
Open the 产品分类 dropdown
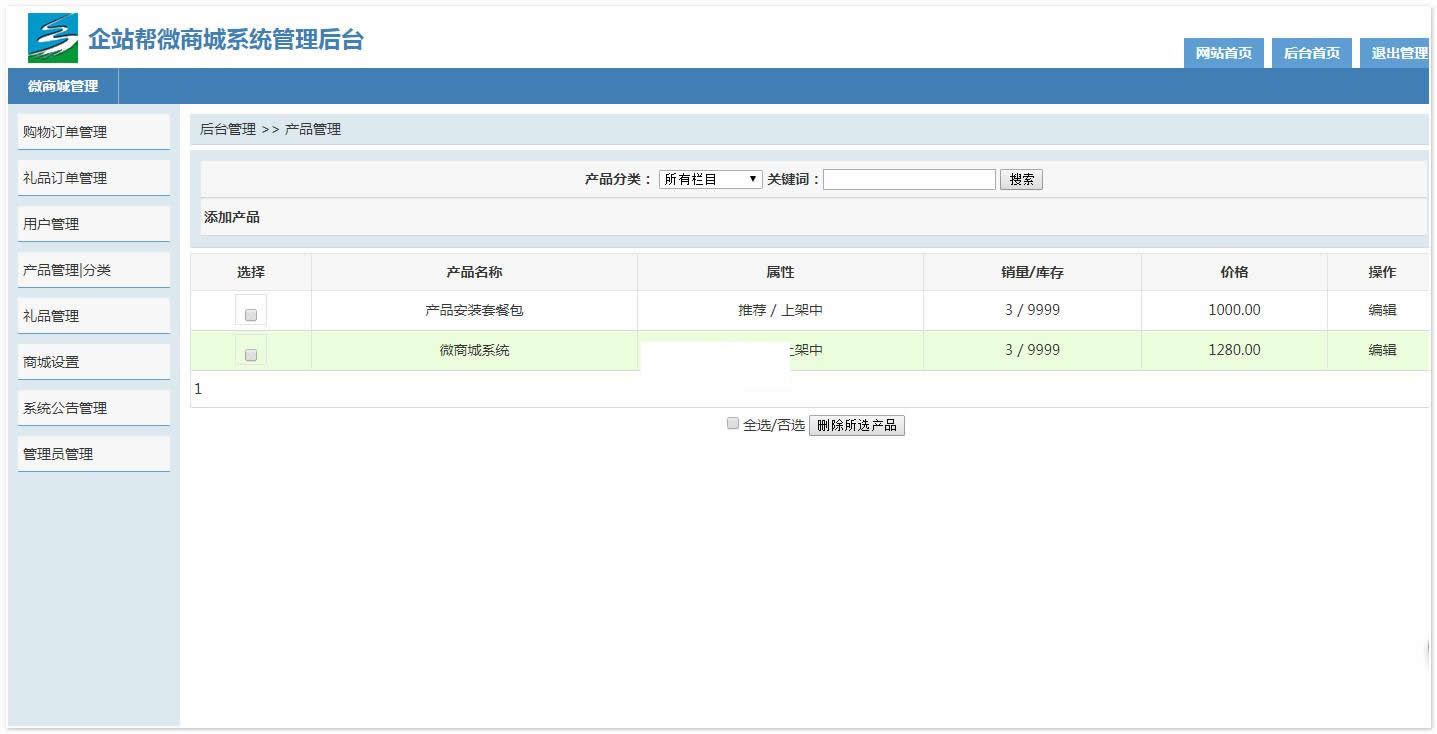[710, 180]
